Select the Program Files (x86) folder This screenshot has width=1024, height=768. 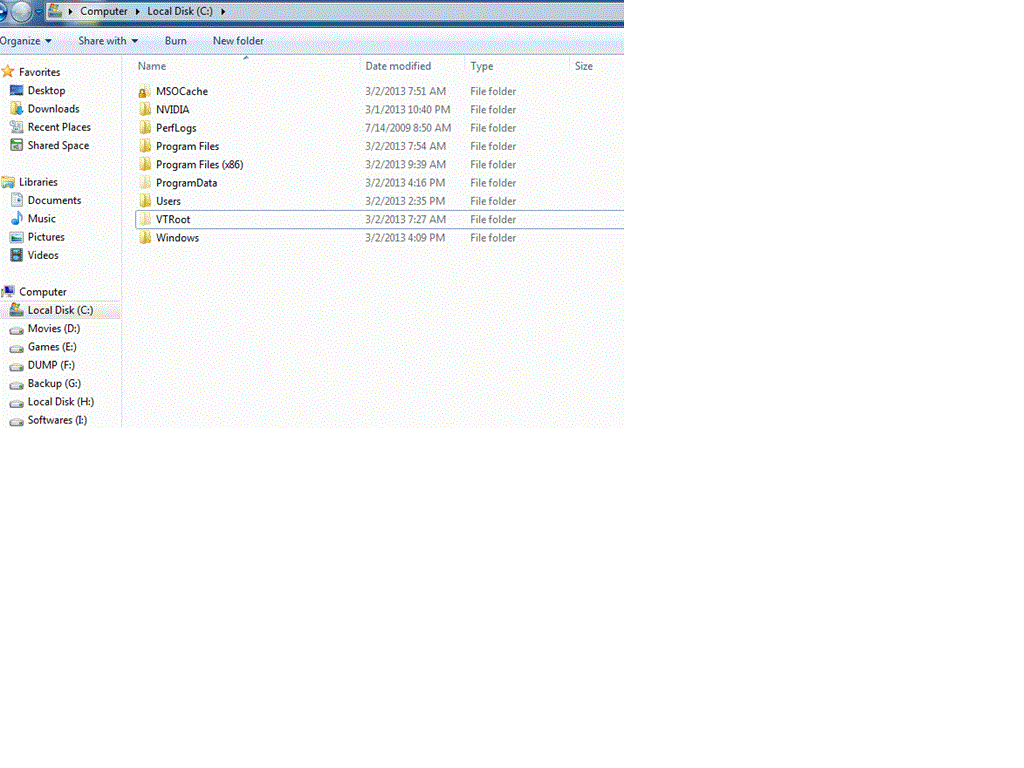click(199, 165)
